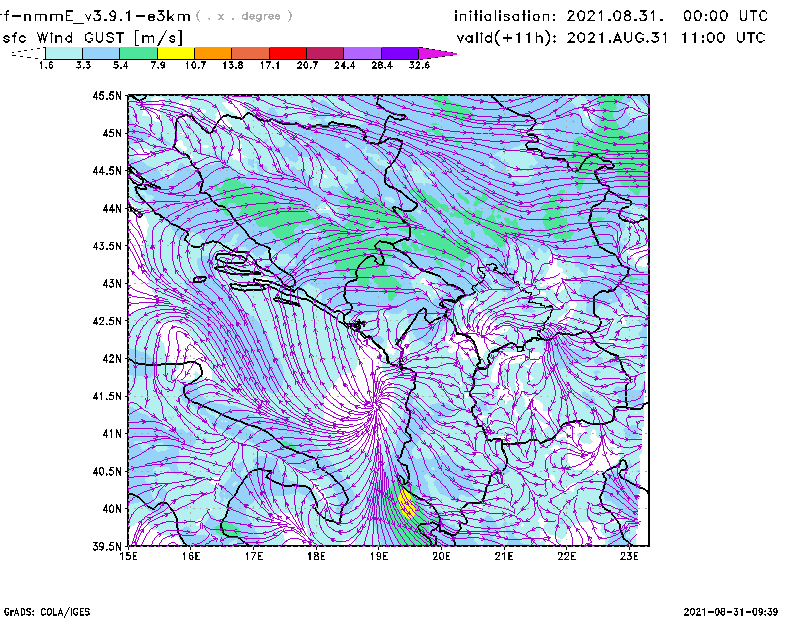The width and height of the screenshot is (800, 618).
Task: Click the "45.5N" latitude label
Action: click(x=107, y=95)
